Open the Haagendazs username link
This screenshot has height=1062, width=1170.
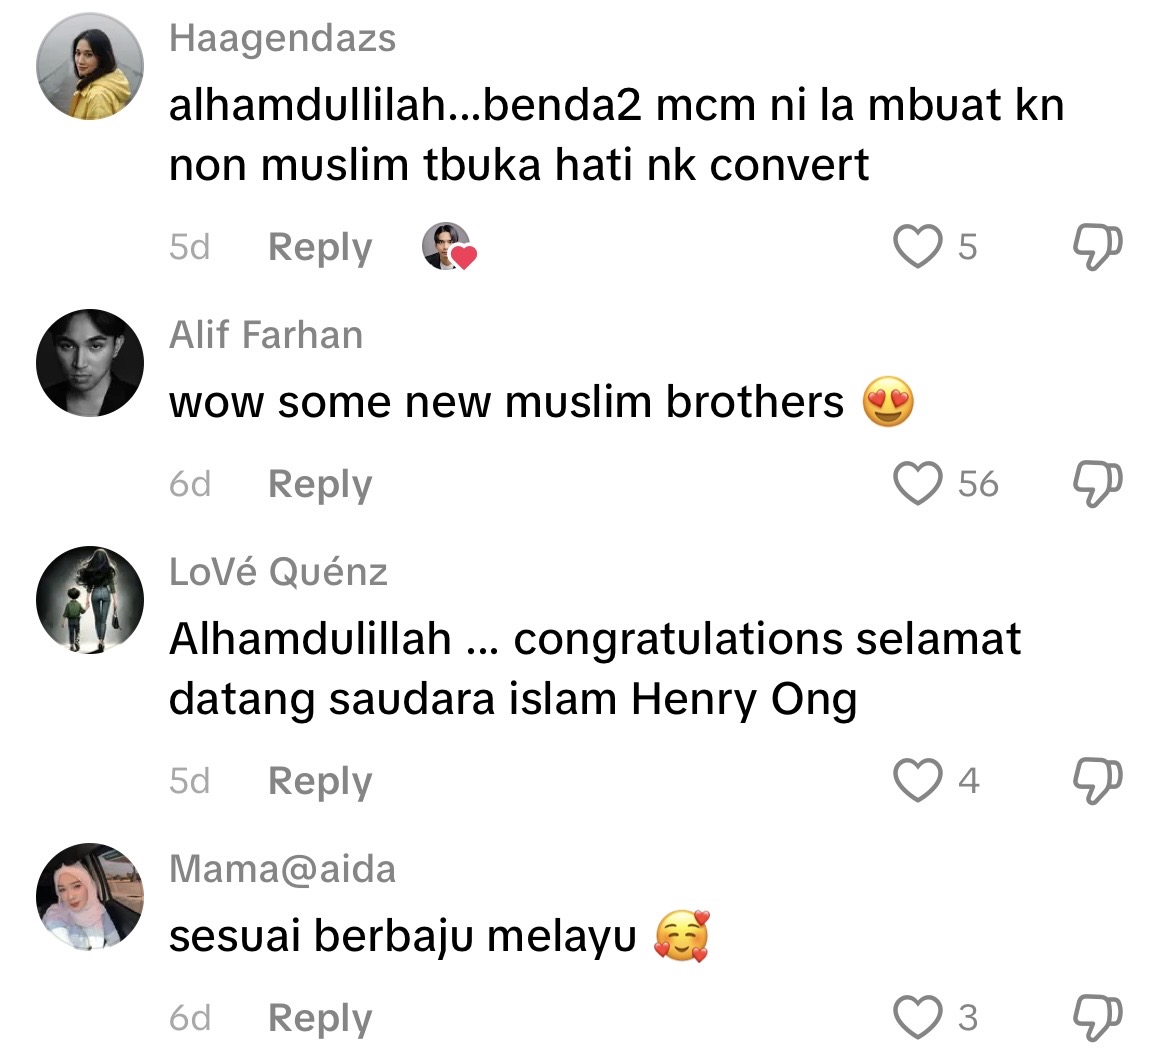point(282,39)
